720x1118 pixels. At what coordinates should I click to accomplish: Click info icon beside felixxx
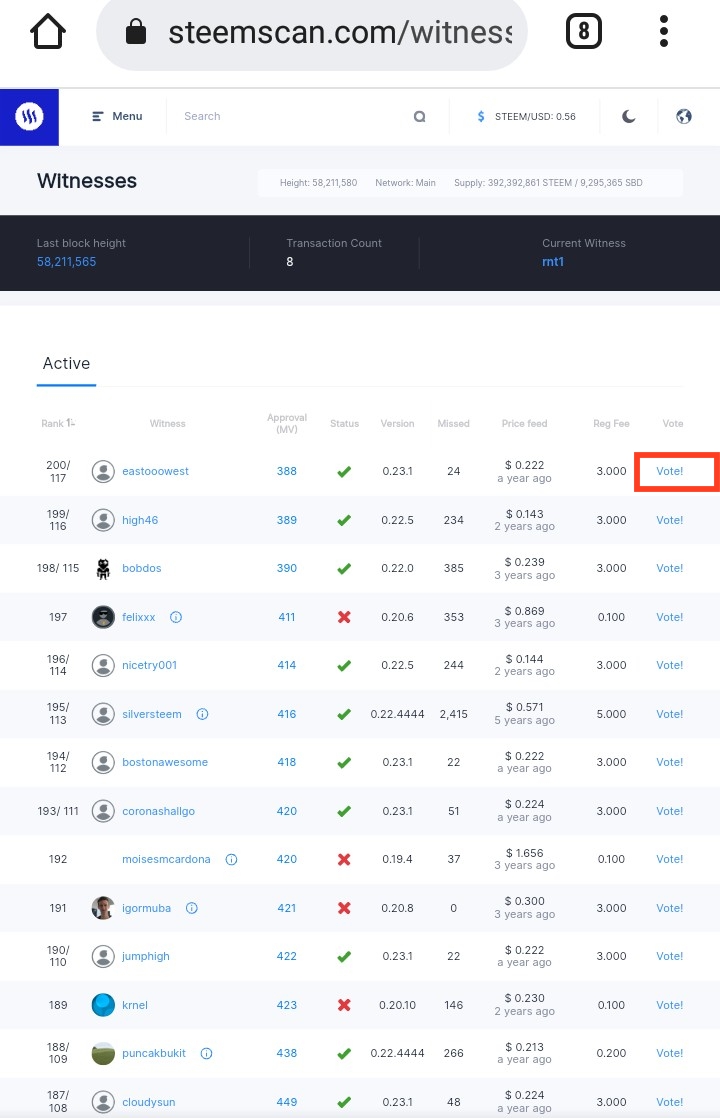point(176,617)
